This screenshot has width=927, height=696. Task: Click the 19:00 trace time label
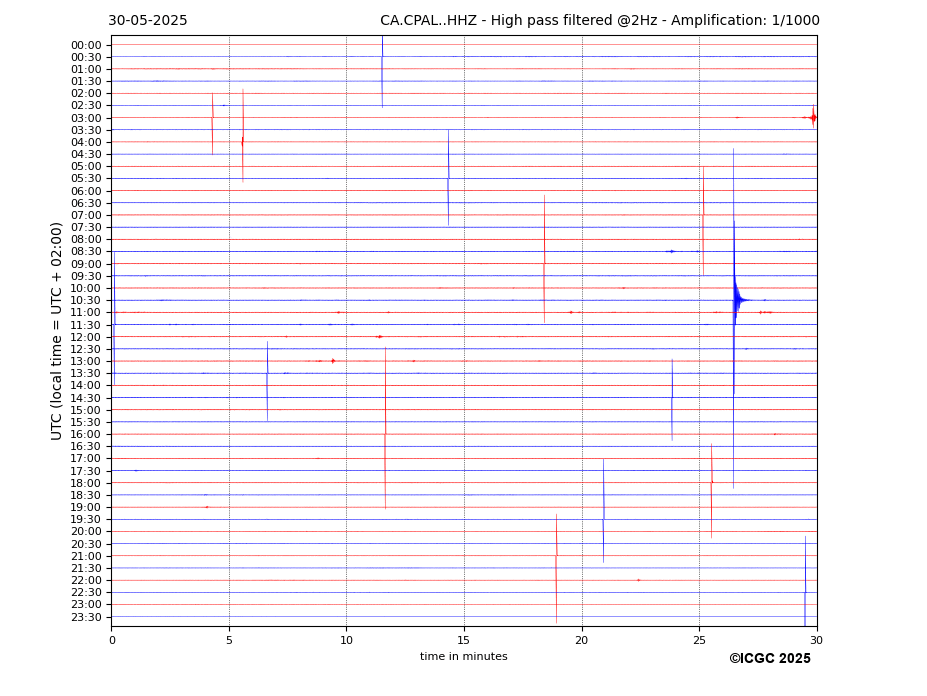pyautogui.click(x=86, y=507)
